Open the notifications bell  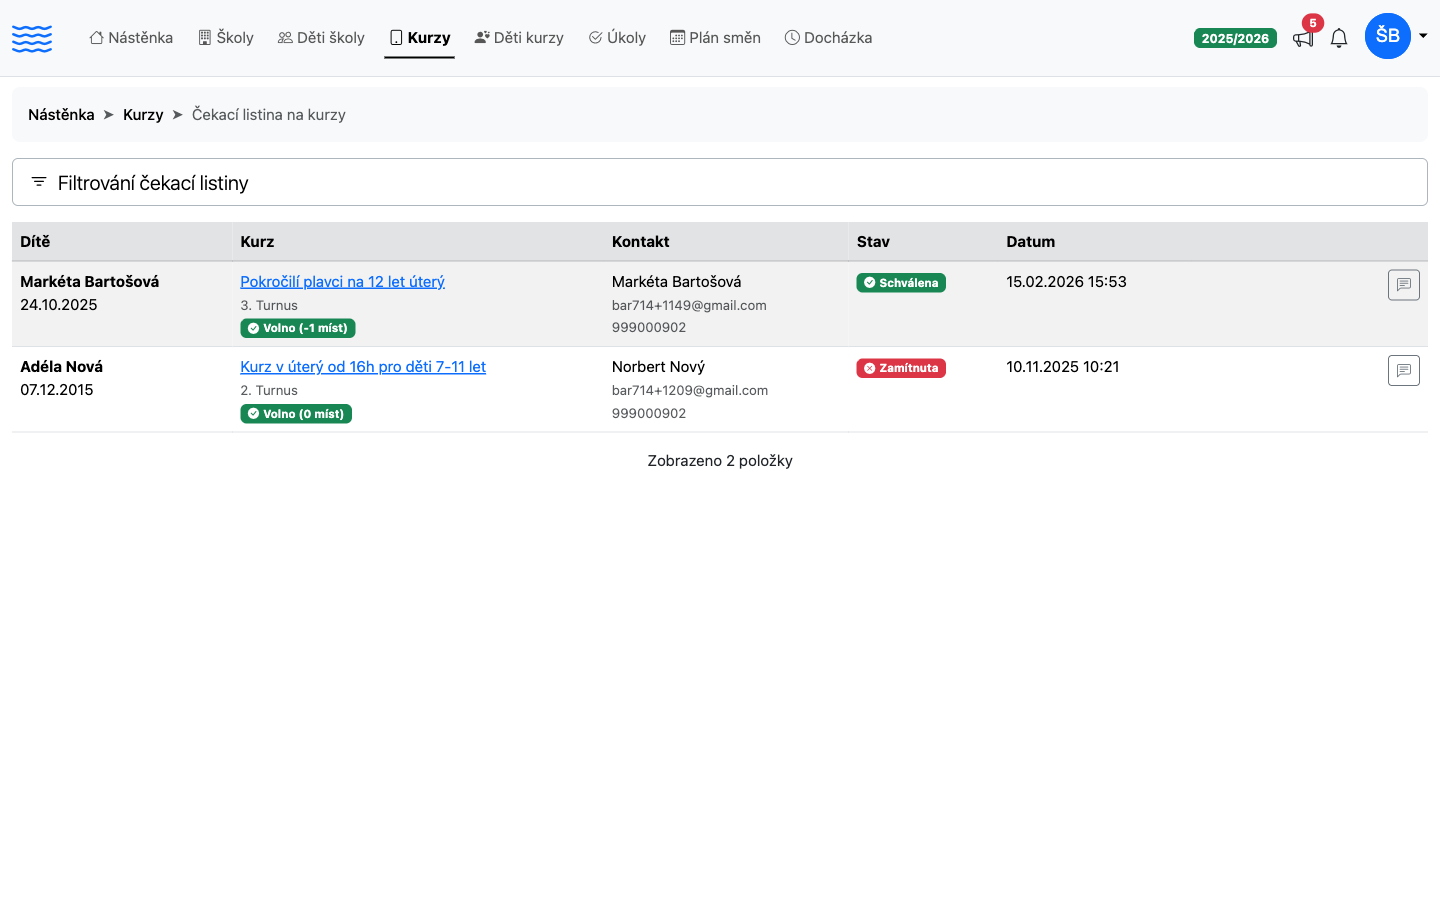1339,39
